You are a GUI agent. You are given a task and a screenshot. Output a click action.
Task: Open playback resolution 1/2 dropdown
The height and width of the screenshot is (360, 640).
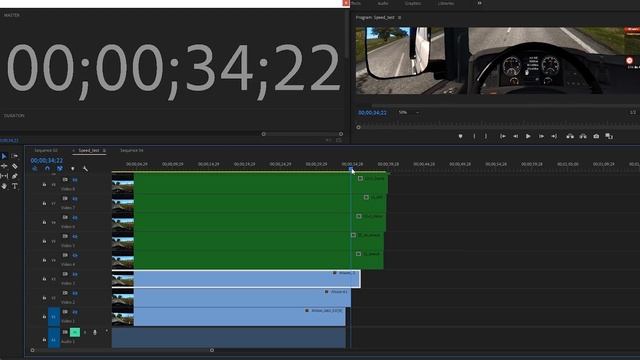coord(633,112)
